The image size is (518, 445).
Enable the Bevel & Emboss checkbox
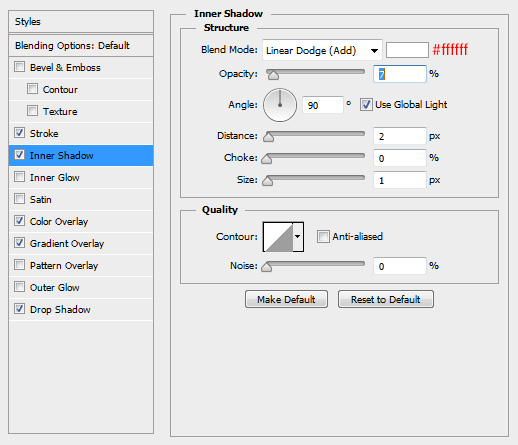19,67
